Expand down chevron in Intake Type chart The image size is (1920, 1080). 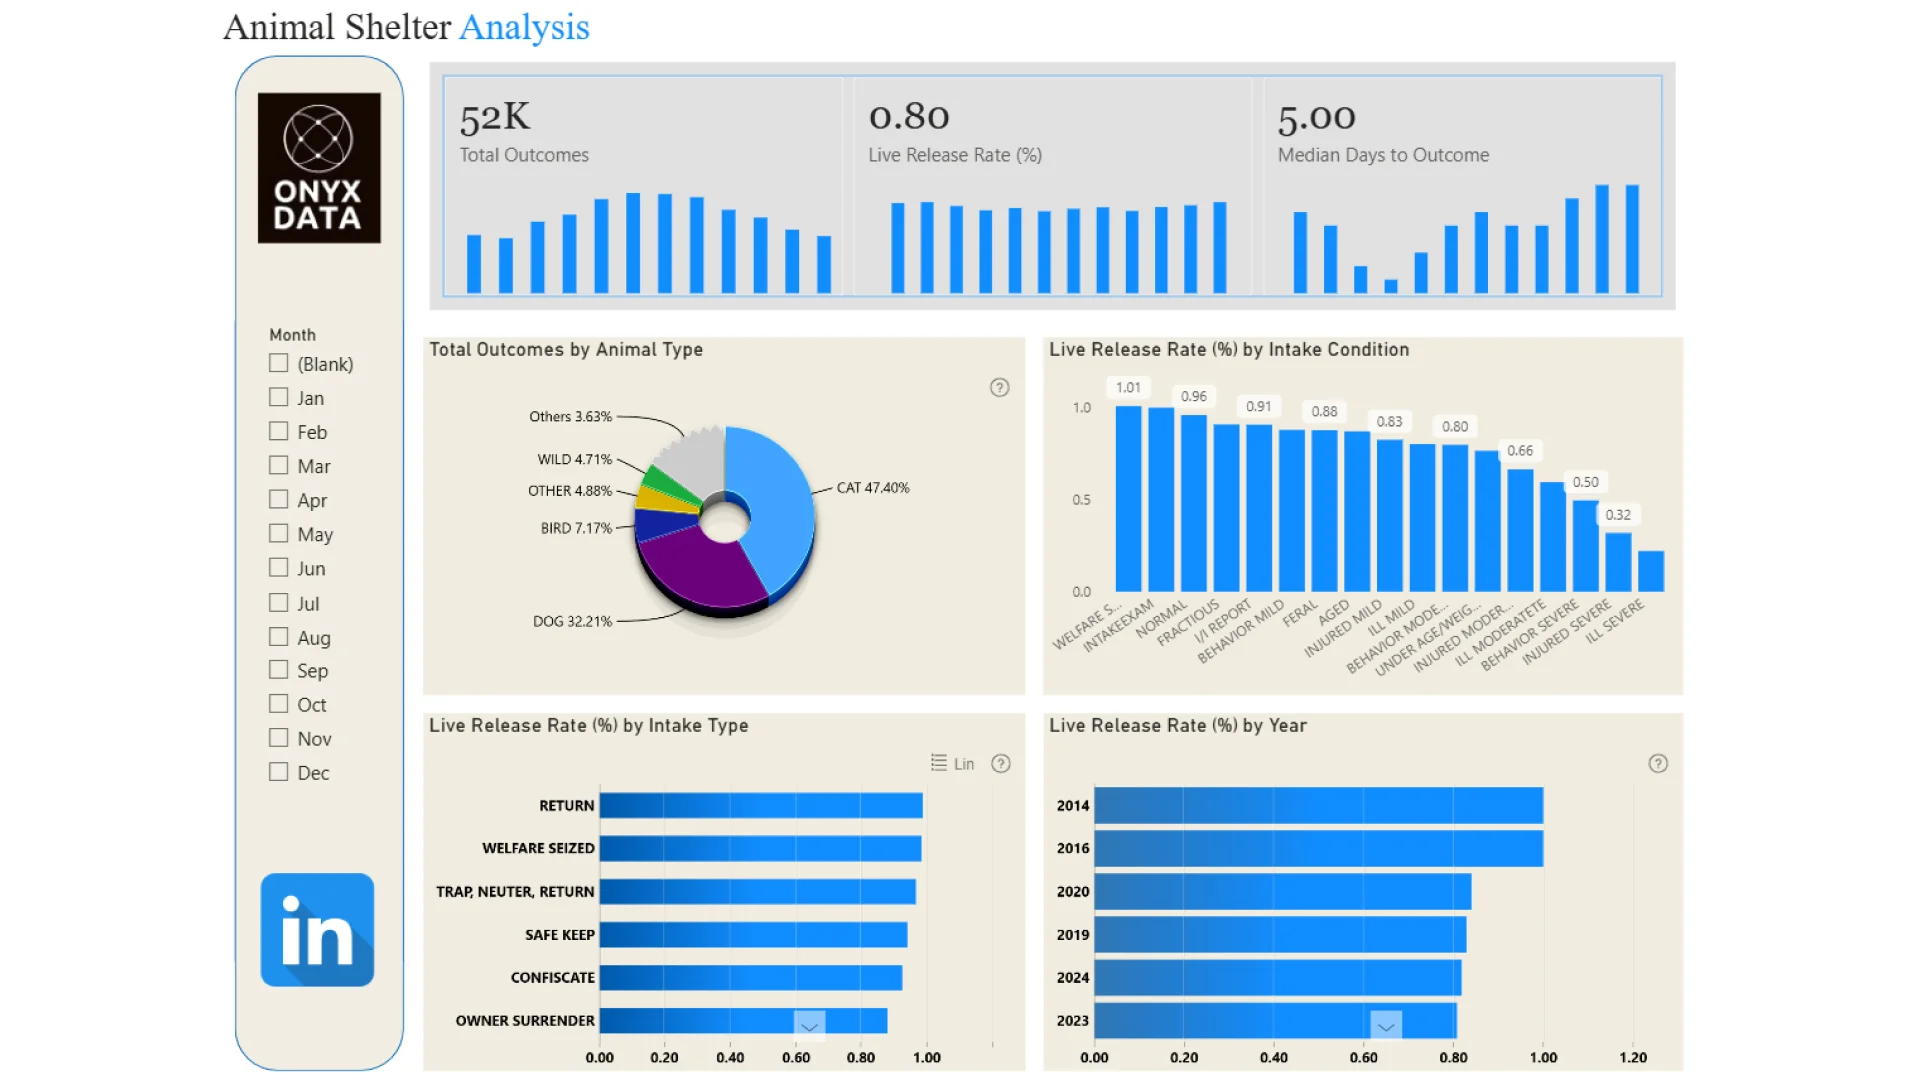click(x=809, y=1025)
